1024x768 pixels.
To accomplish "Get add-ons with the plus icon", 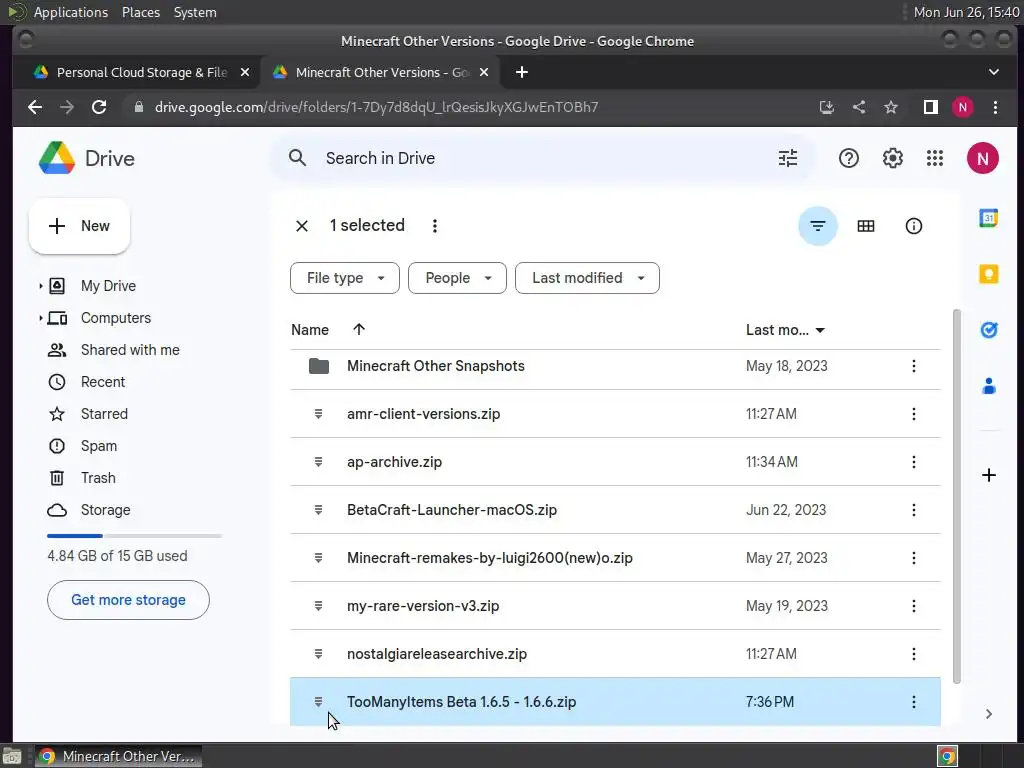I will [x=989, y=475].
